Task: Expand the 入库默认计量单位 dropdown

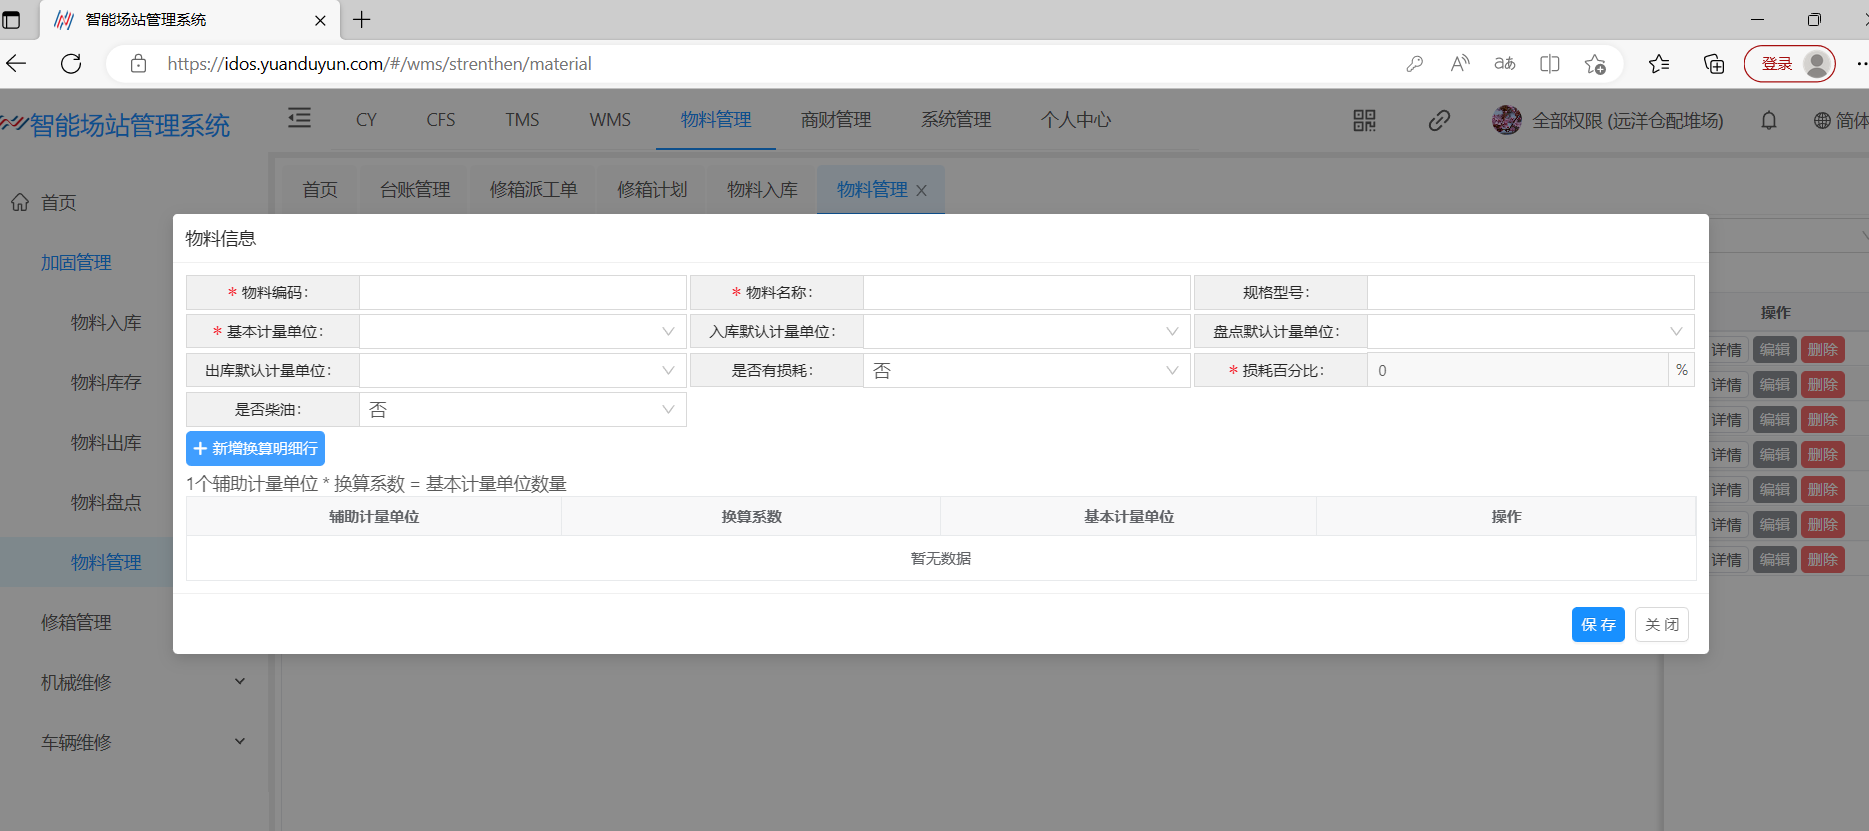Action: point(1026,332)
